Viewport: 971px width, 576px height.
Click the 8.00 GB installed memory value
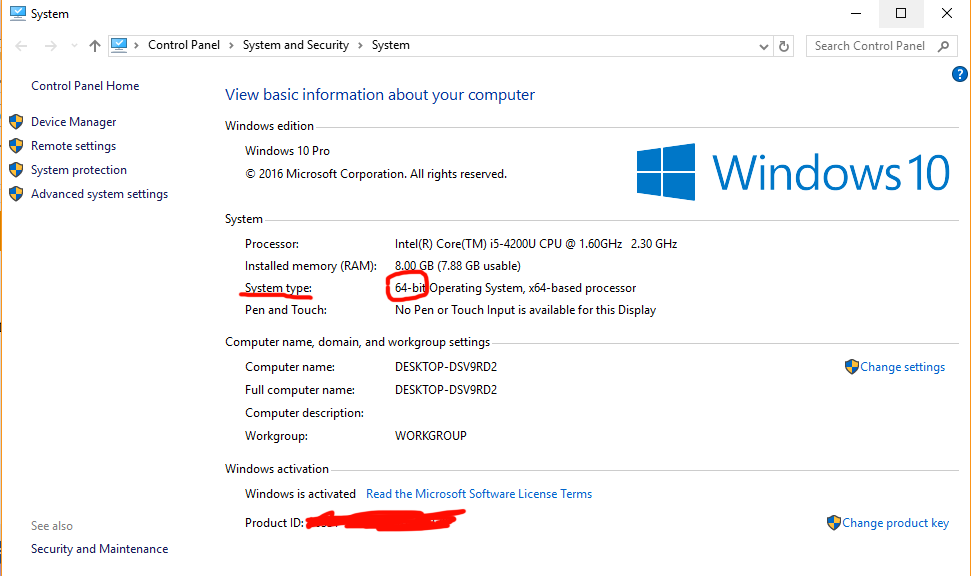(458, 266)
